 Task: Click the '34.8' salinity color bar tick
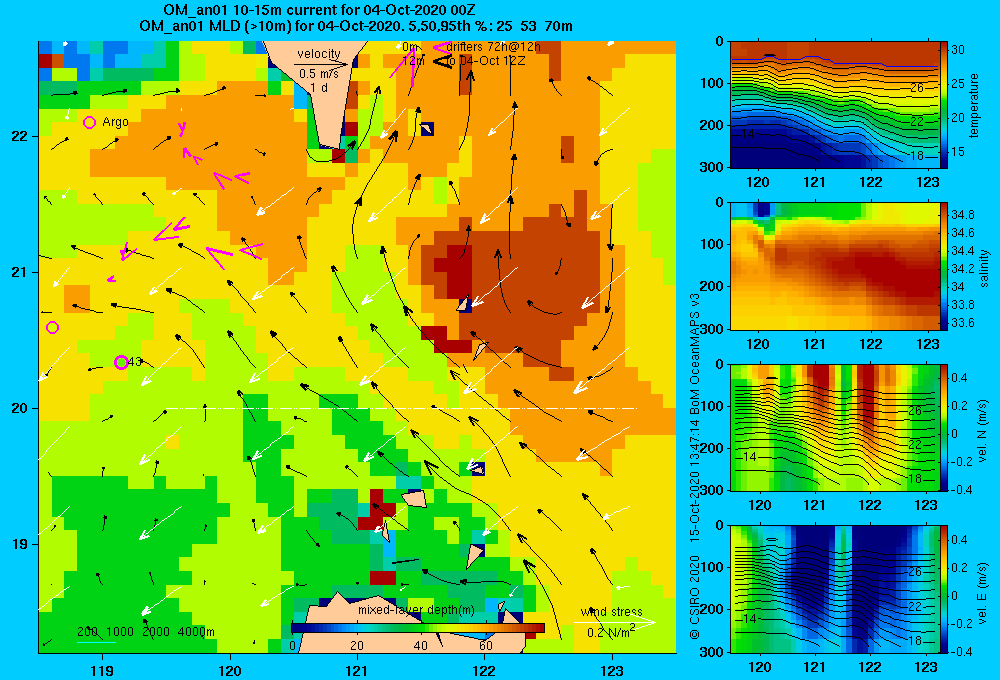point(962,214)
